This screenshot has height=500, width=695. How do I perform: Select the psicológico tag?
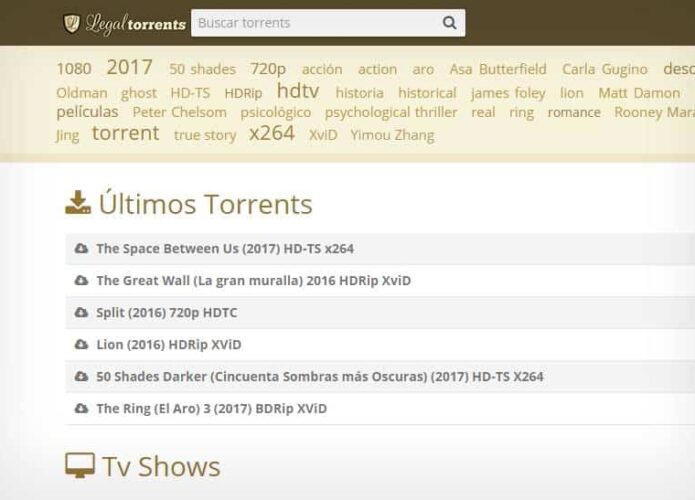click(x=276, y=113)
